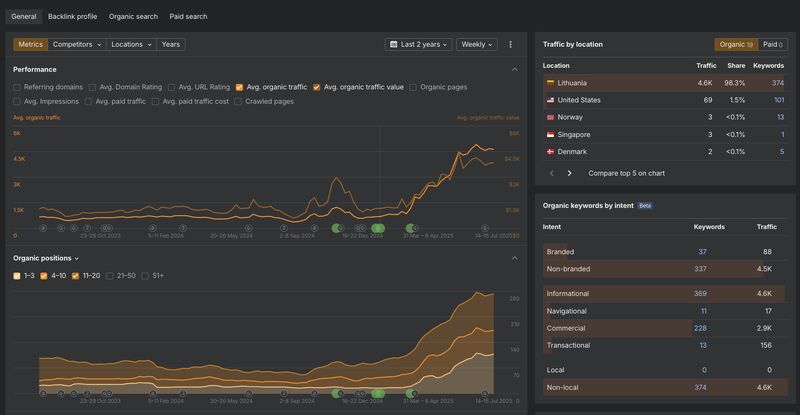
Task: Open the Weekly interval dropdown
Action: click(479, 45)
